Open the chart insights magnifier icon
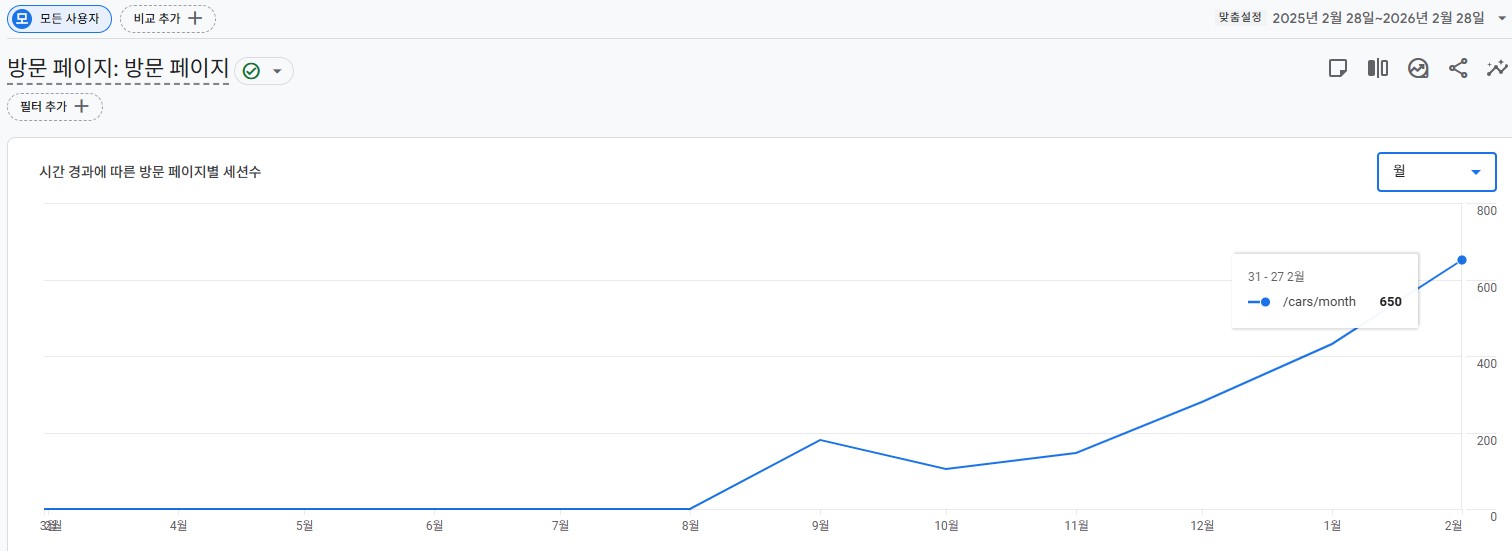The height and width of the screenshot is (551, 1512). pyautogui.click(x=1418, y=68)
